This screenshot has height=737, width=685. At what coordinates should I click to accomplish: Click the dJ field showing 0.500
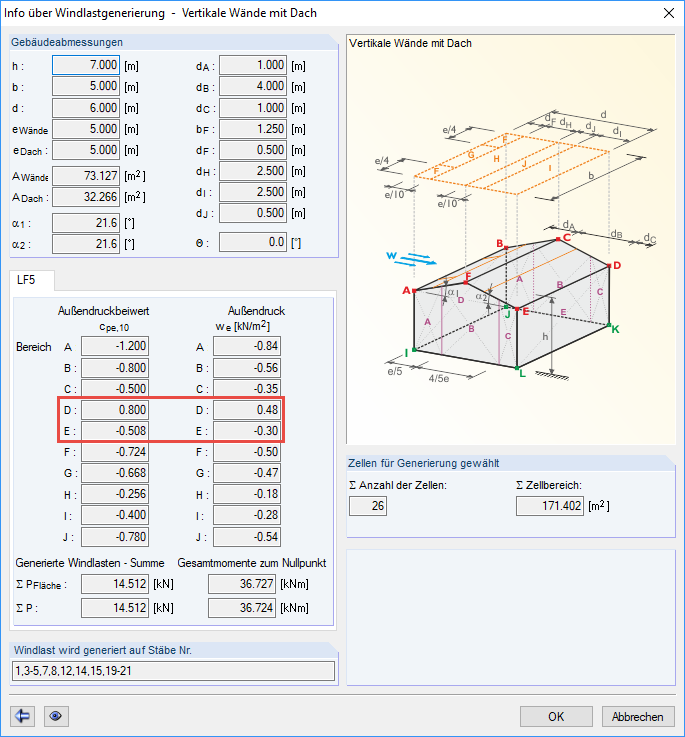pos(253,213)
